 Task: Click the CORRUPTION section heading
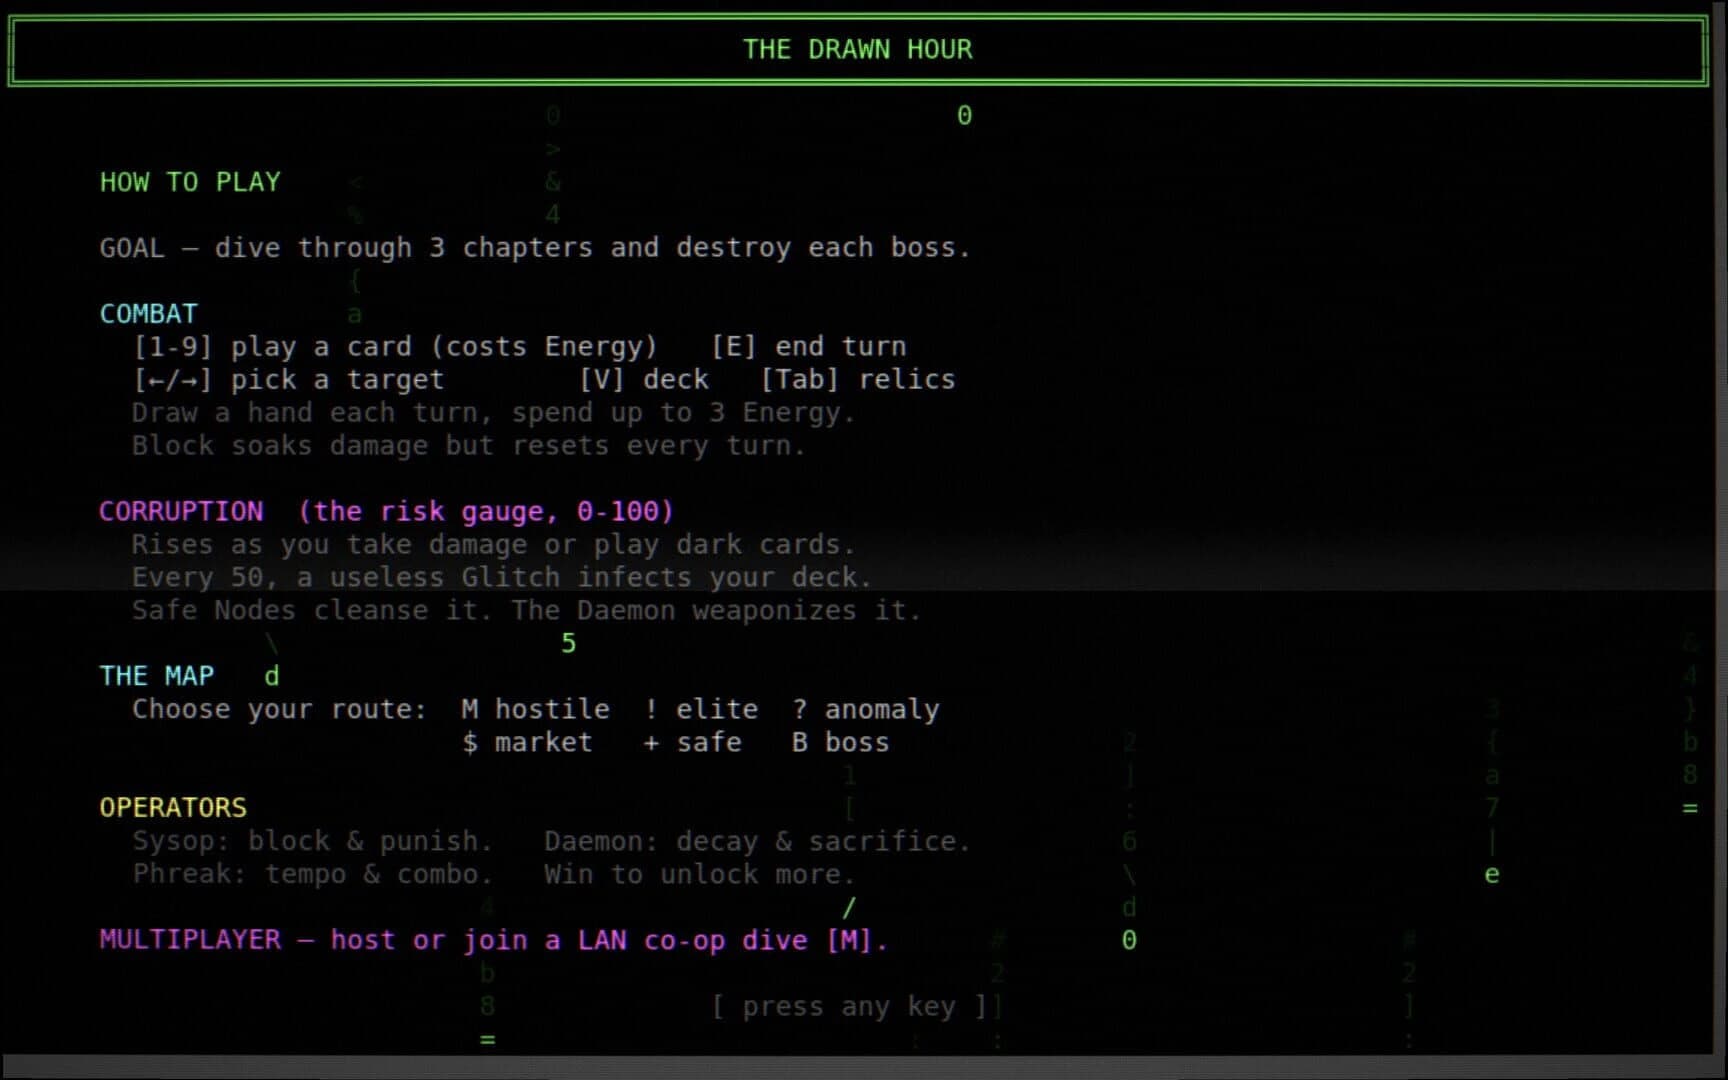[x=181, y=511]
